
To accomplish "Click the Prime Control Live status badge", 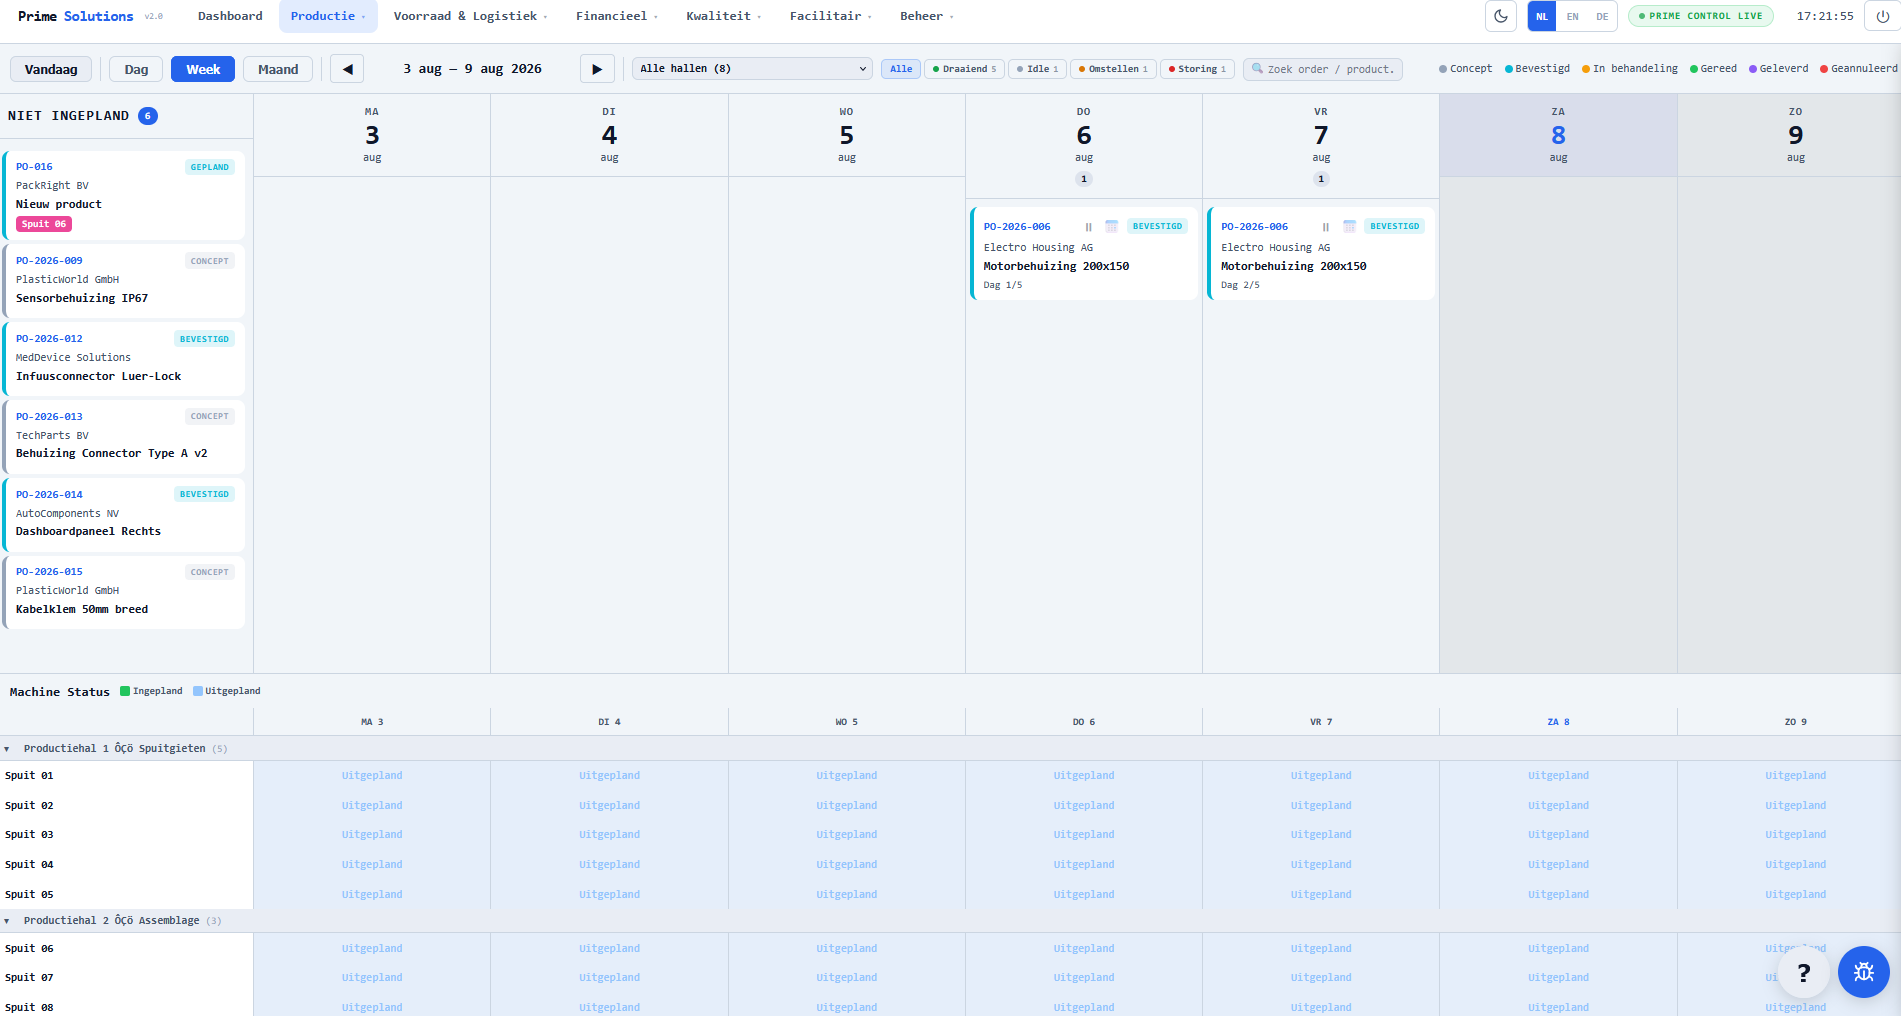I will [x=1701, y=16].
